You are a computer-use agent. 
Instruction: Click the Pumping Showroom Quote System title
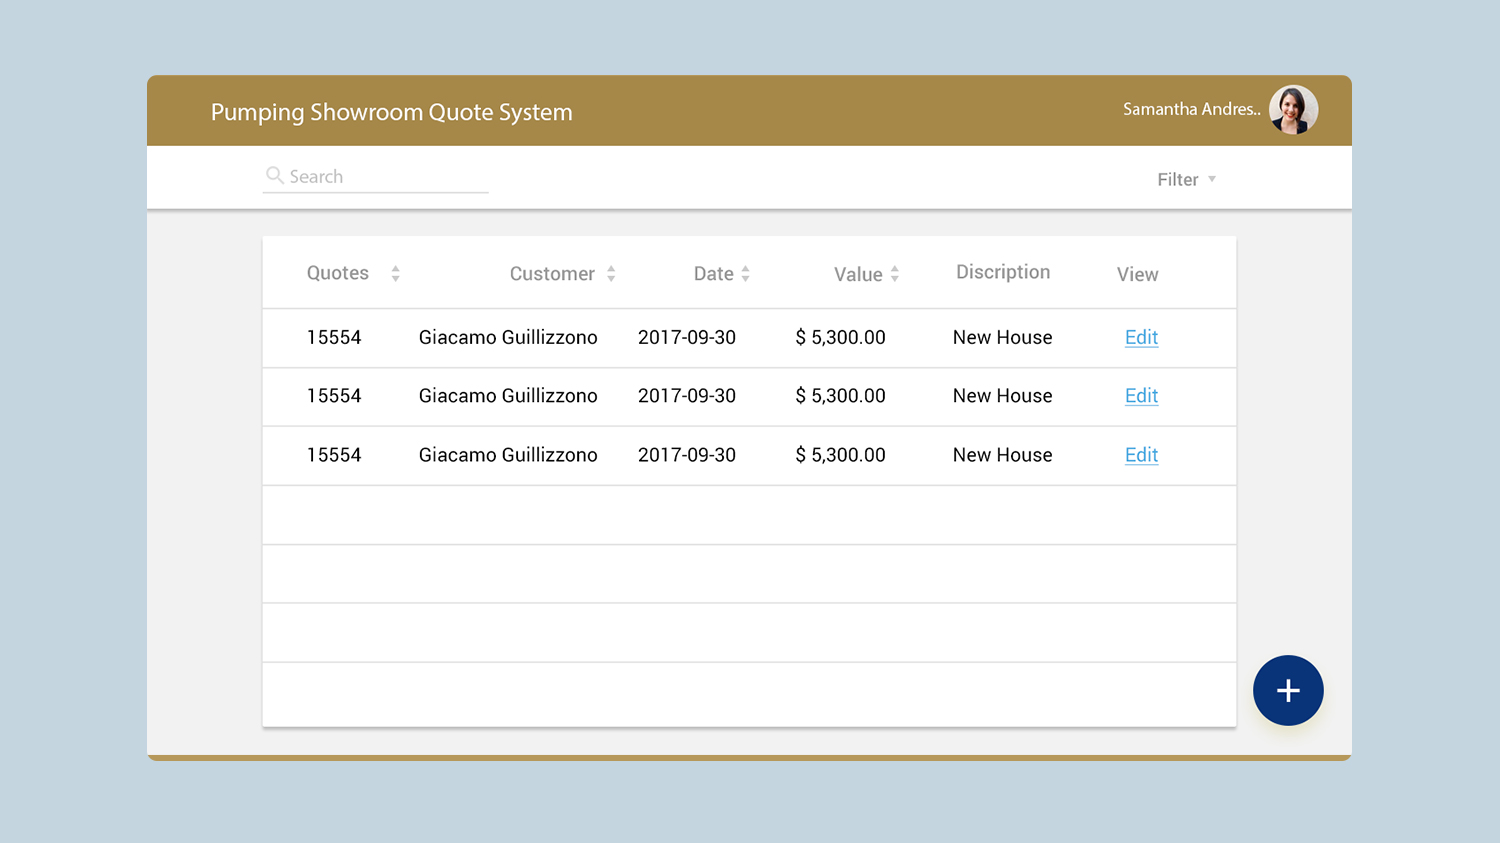point(391,112)
